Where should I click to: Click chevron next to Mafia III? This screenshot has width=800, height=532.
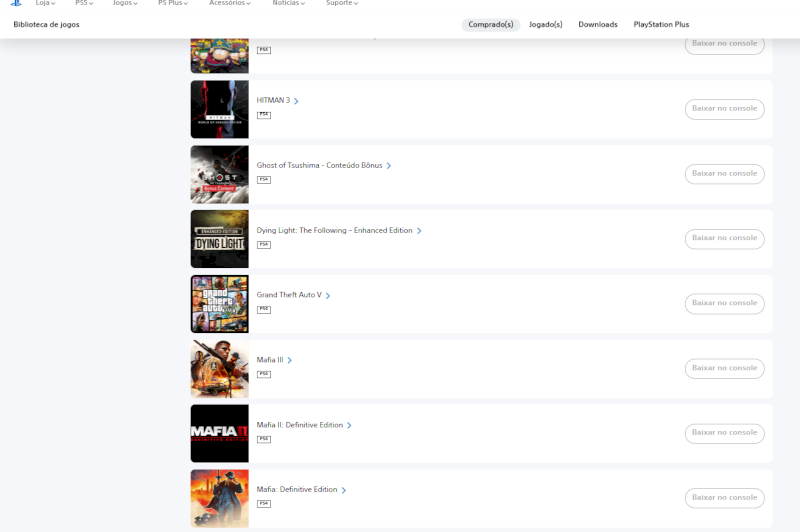click(x=289, y=360)
